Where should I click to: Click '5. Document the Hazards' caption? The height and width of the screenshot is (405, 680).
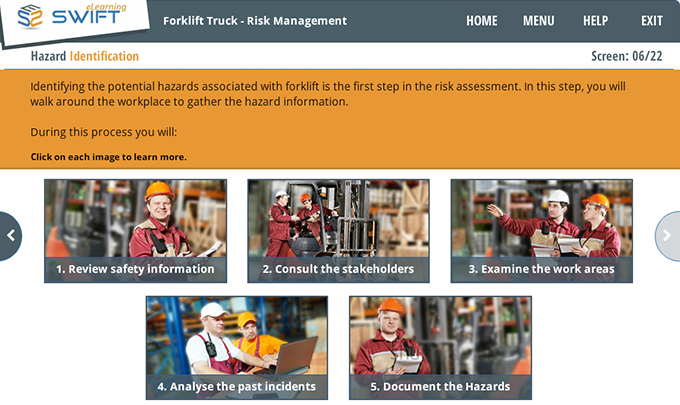pyautogui.click(x=440, y=386)
